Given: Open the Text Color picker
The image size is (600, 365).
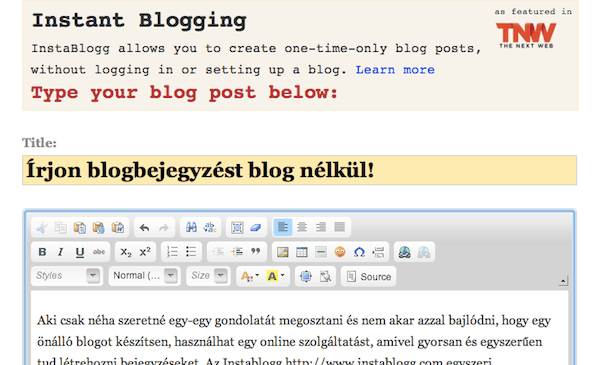Looking at the screenshot, I should tap(250, 276).
